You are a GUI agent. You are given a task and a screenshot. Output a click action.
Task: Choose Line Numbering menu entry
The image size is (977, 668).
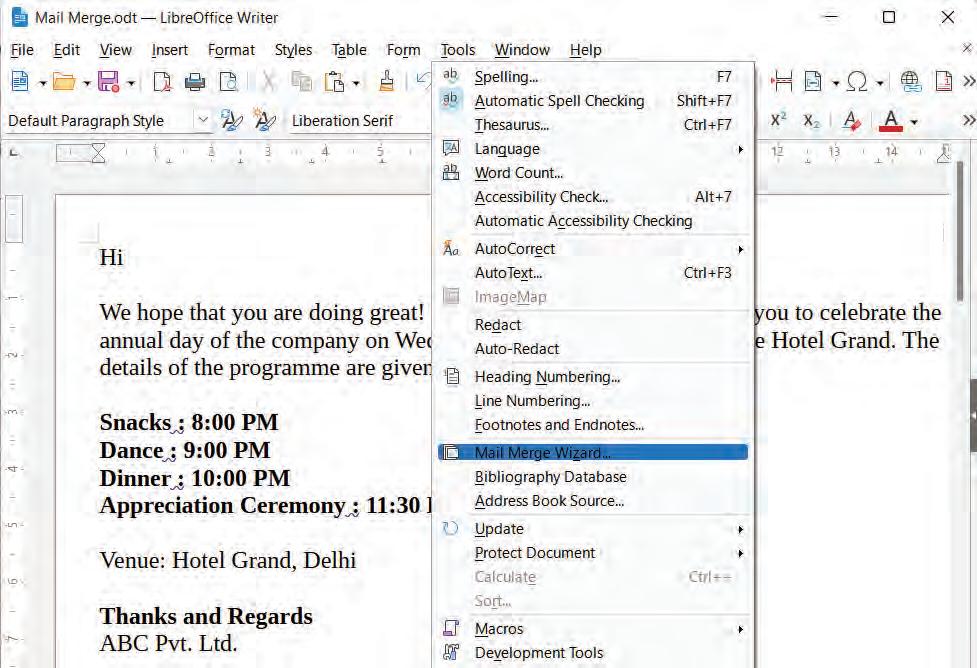[593, 401]
